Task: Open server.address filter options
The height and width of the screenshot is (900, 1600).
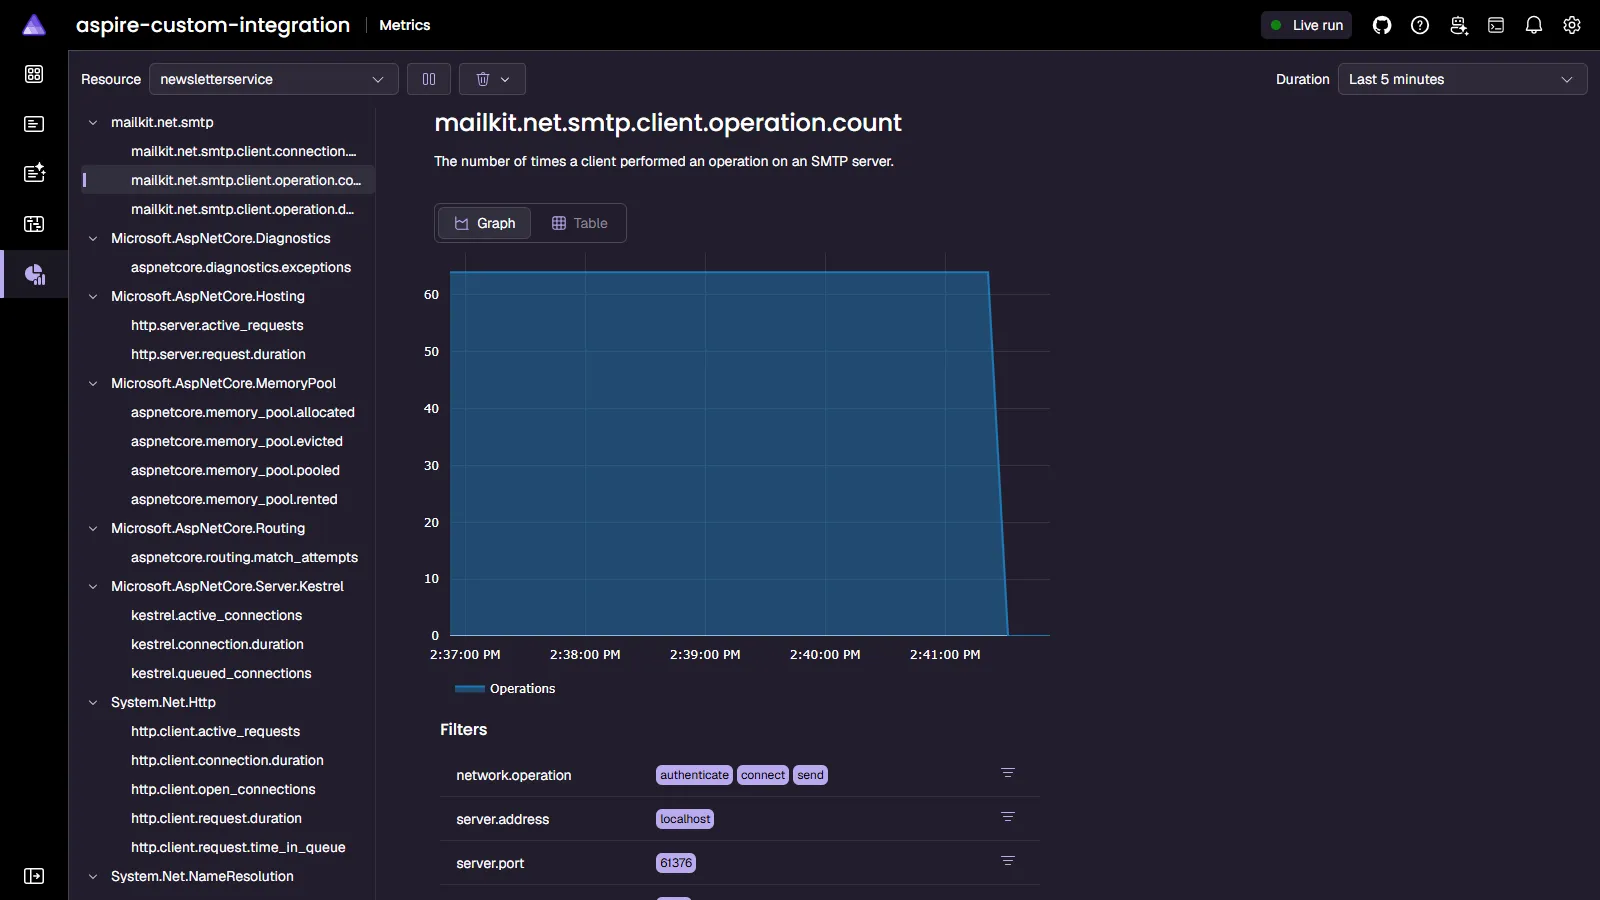Action: [x=1008, y=817]
